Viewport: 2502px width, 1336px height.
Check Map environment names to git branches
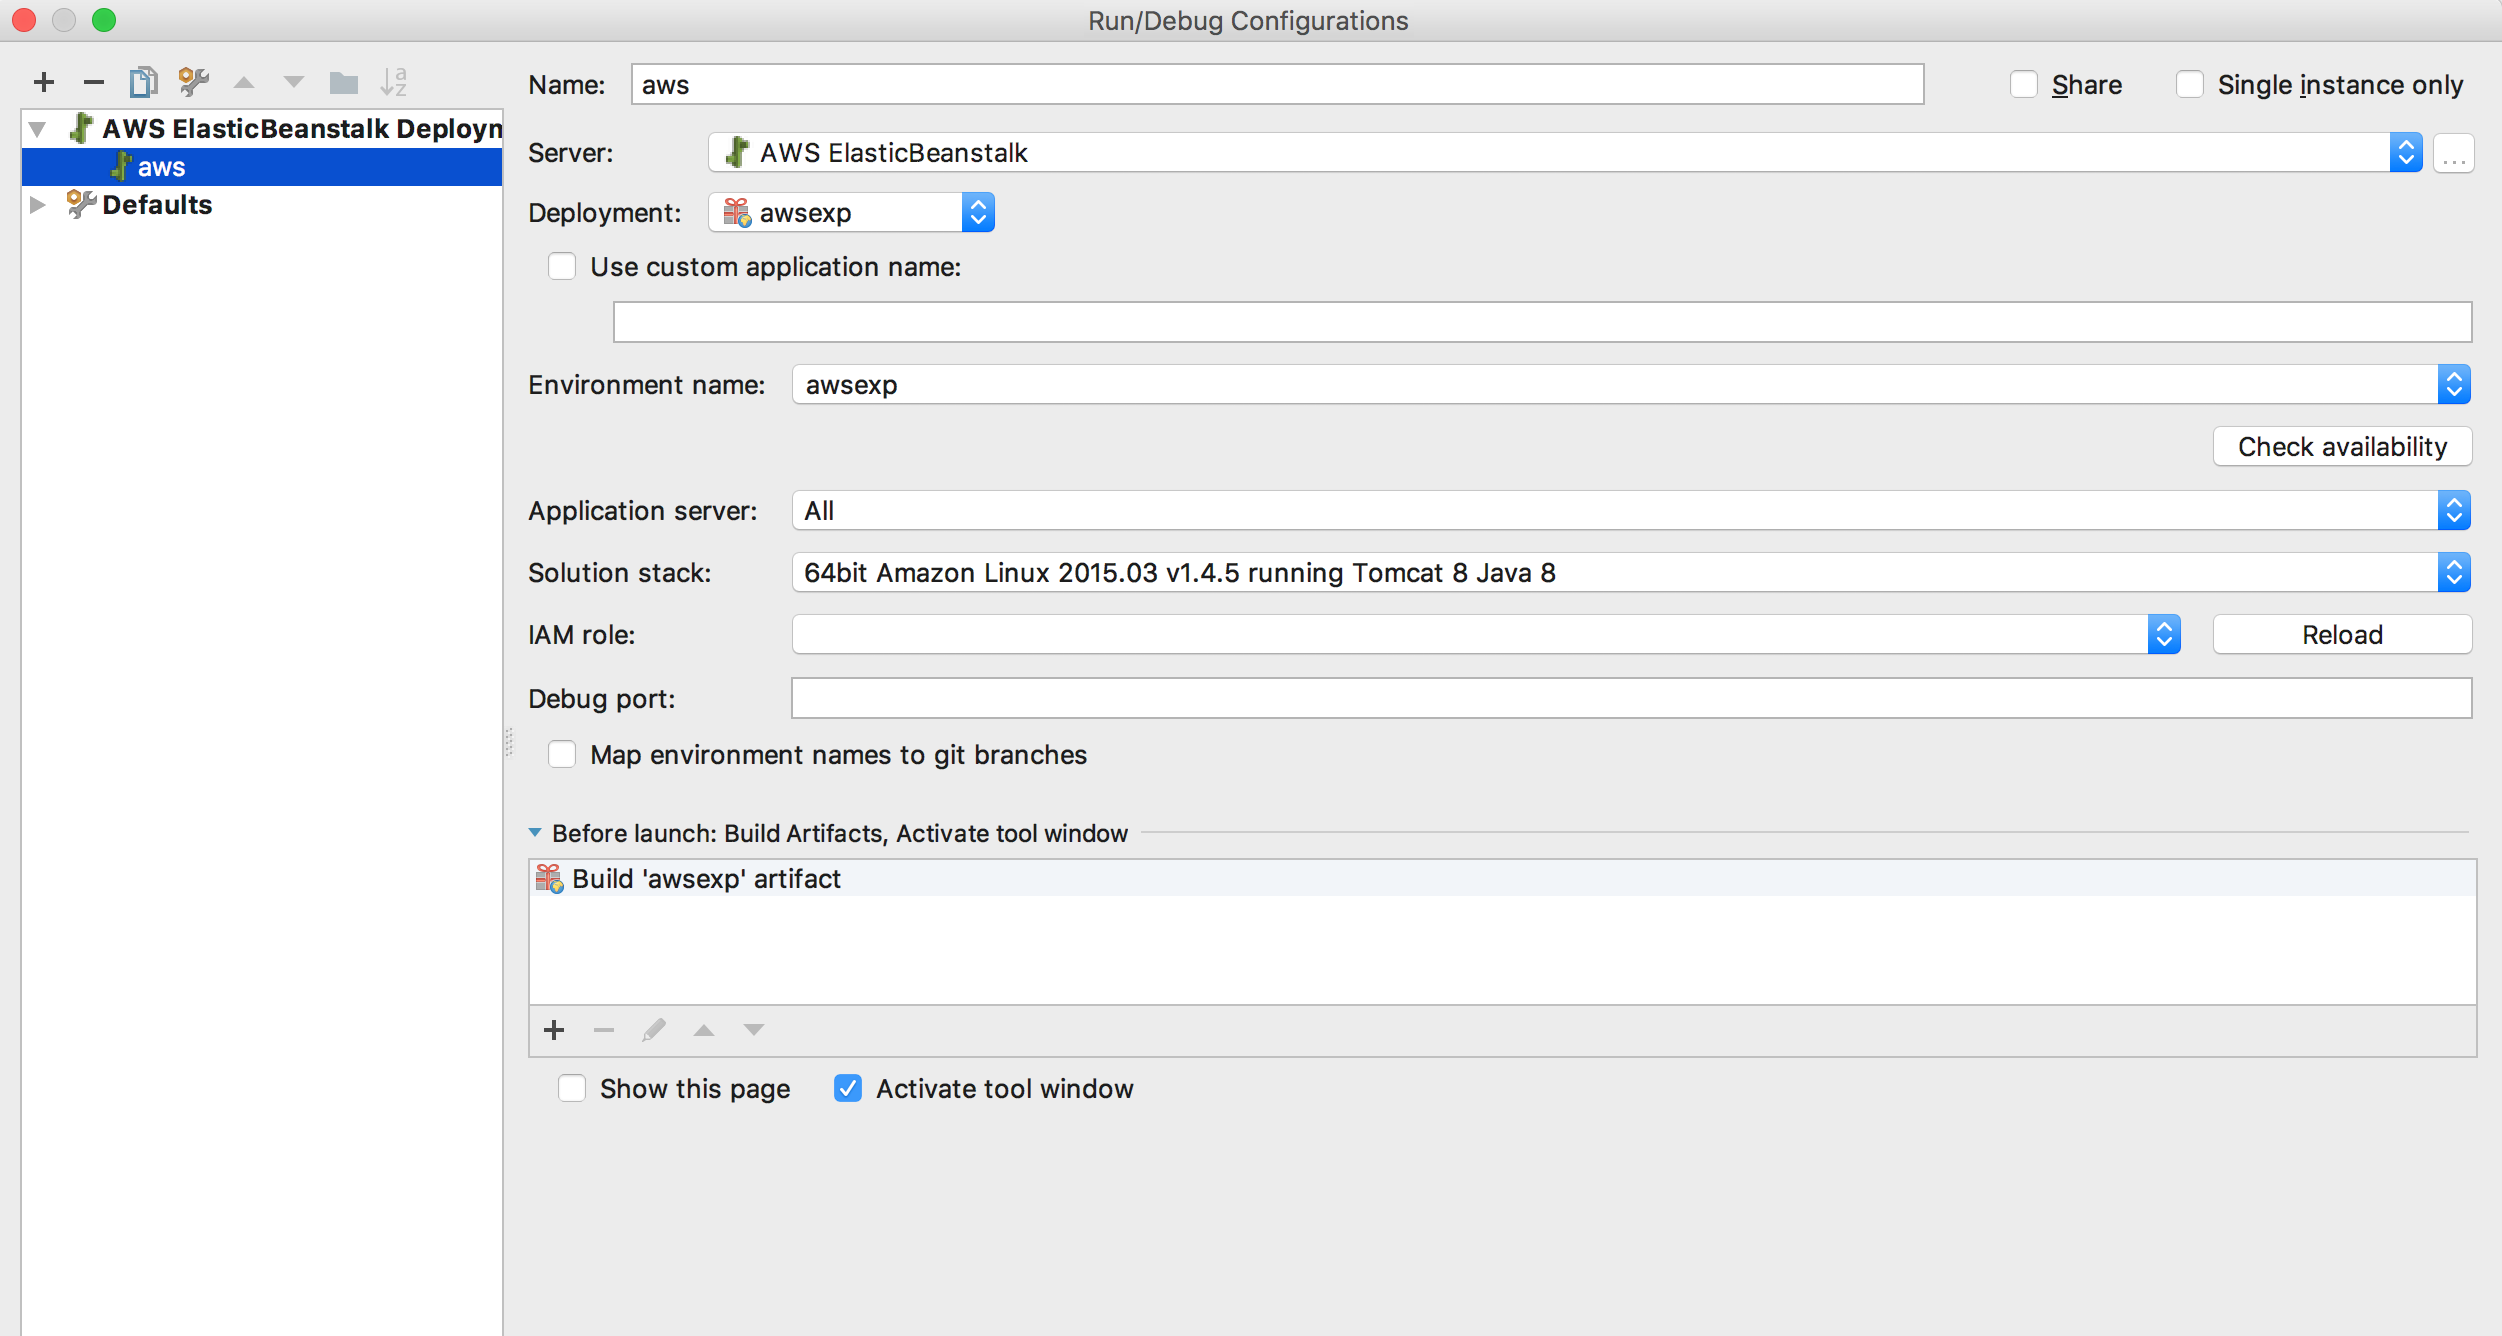[562, 754]
